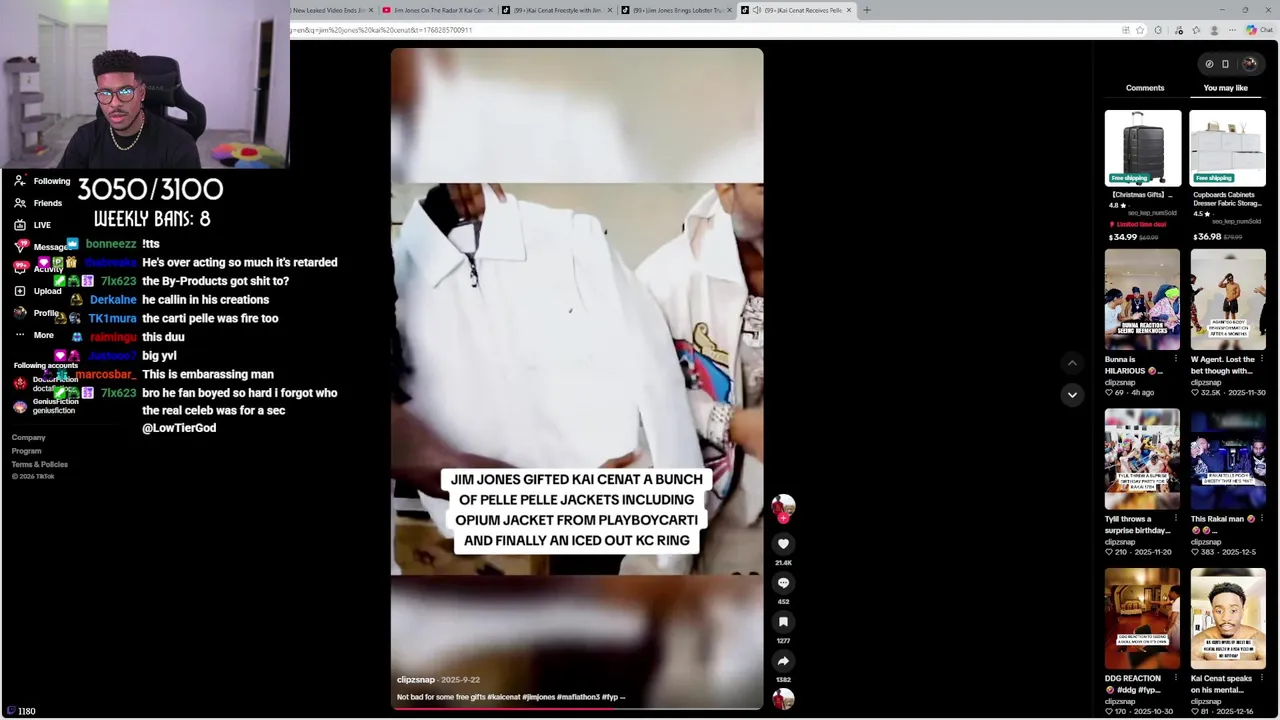
Task: Expand the More sidebar menu
Action: tap(34, 335)
